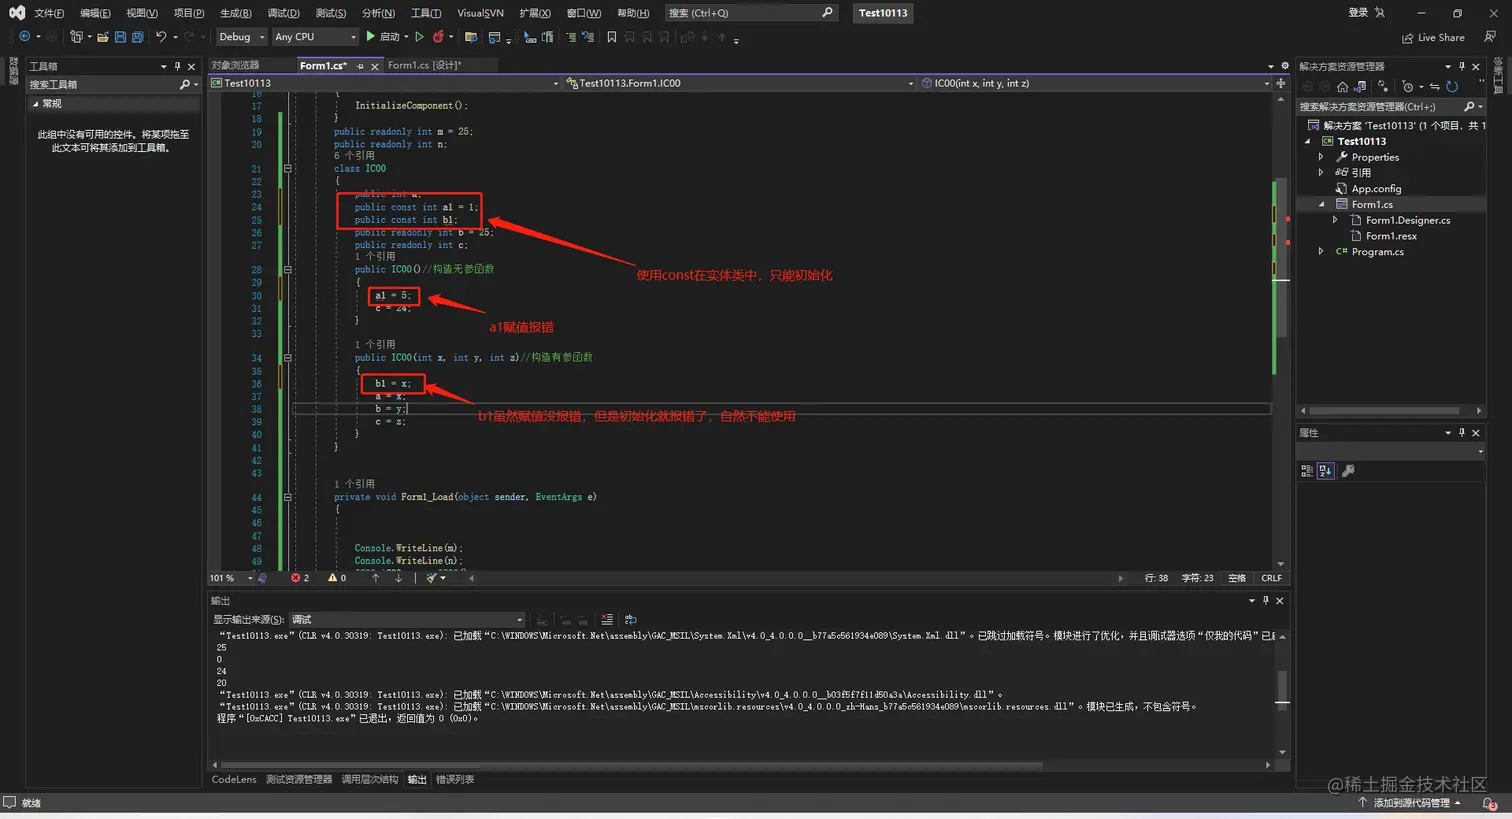Open the Any CPU platform dropdown

tap(315, 37)
